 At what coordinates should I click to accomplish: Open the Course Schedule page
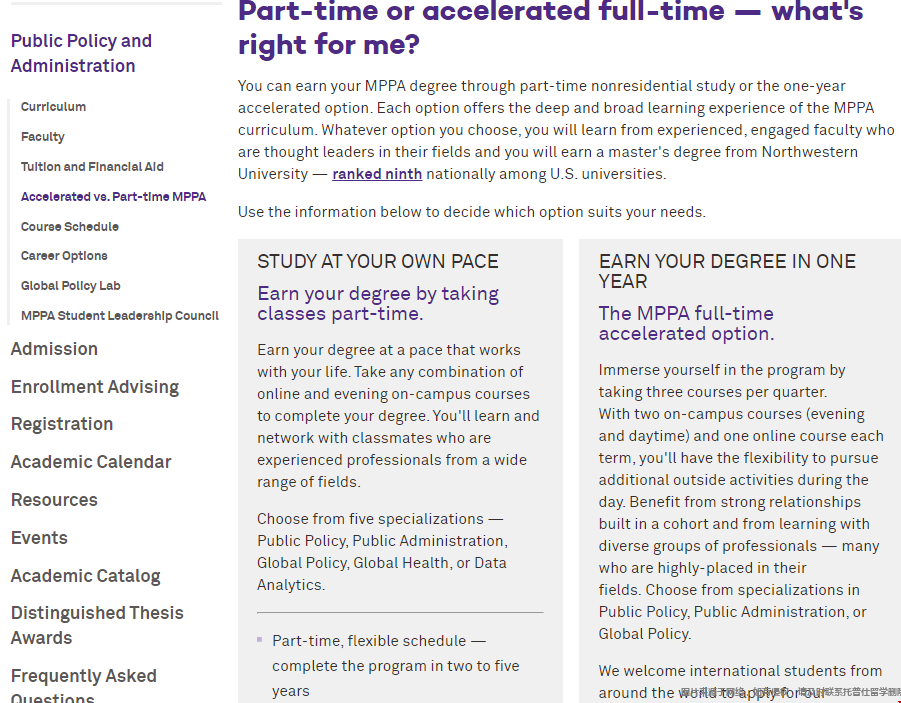70,227
